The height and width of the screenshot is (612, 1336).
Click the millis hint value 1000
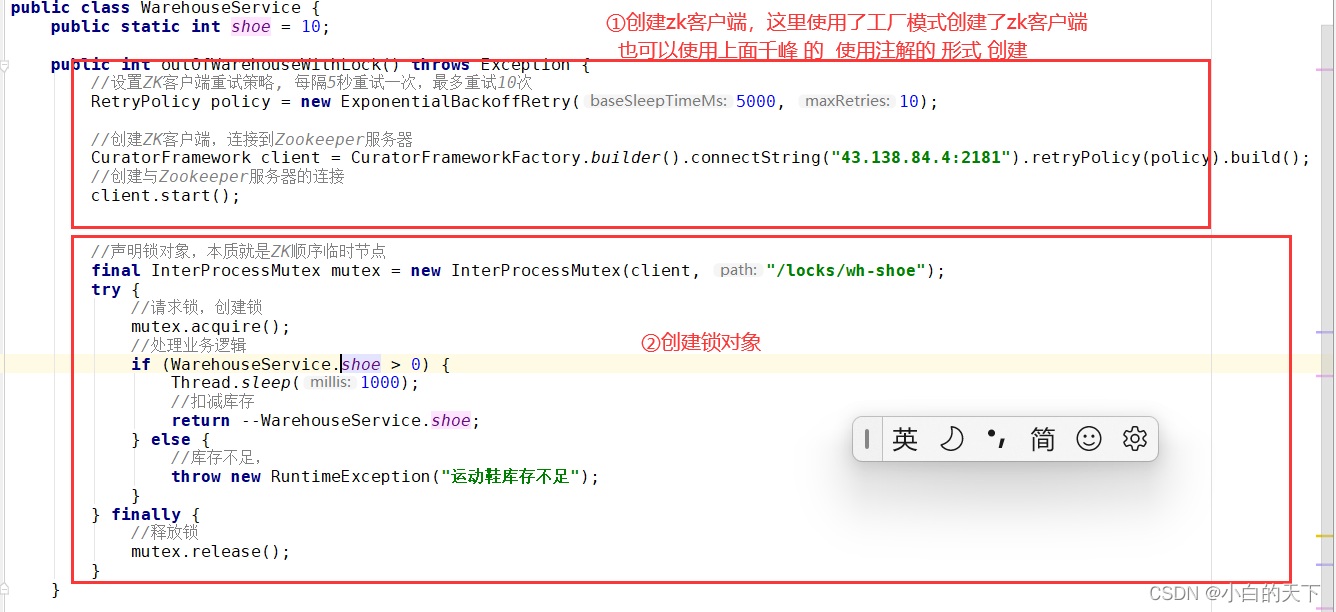click(380, 382)
